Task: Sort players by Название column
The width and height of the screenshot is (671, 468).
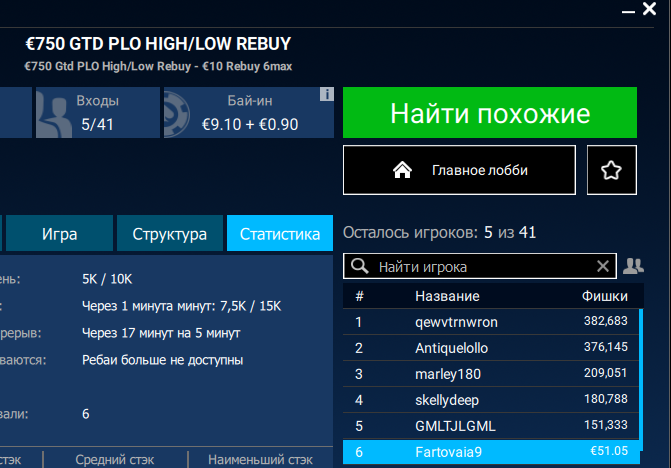Action: point(447,296)
